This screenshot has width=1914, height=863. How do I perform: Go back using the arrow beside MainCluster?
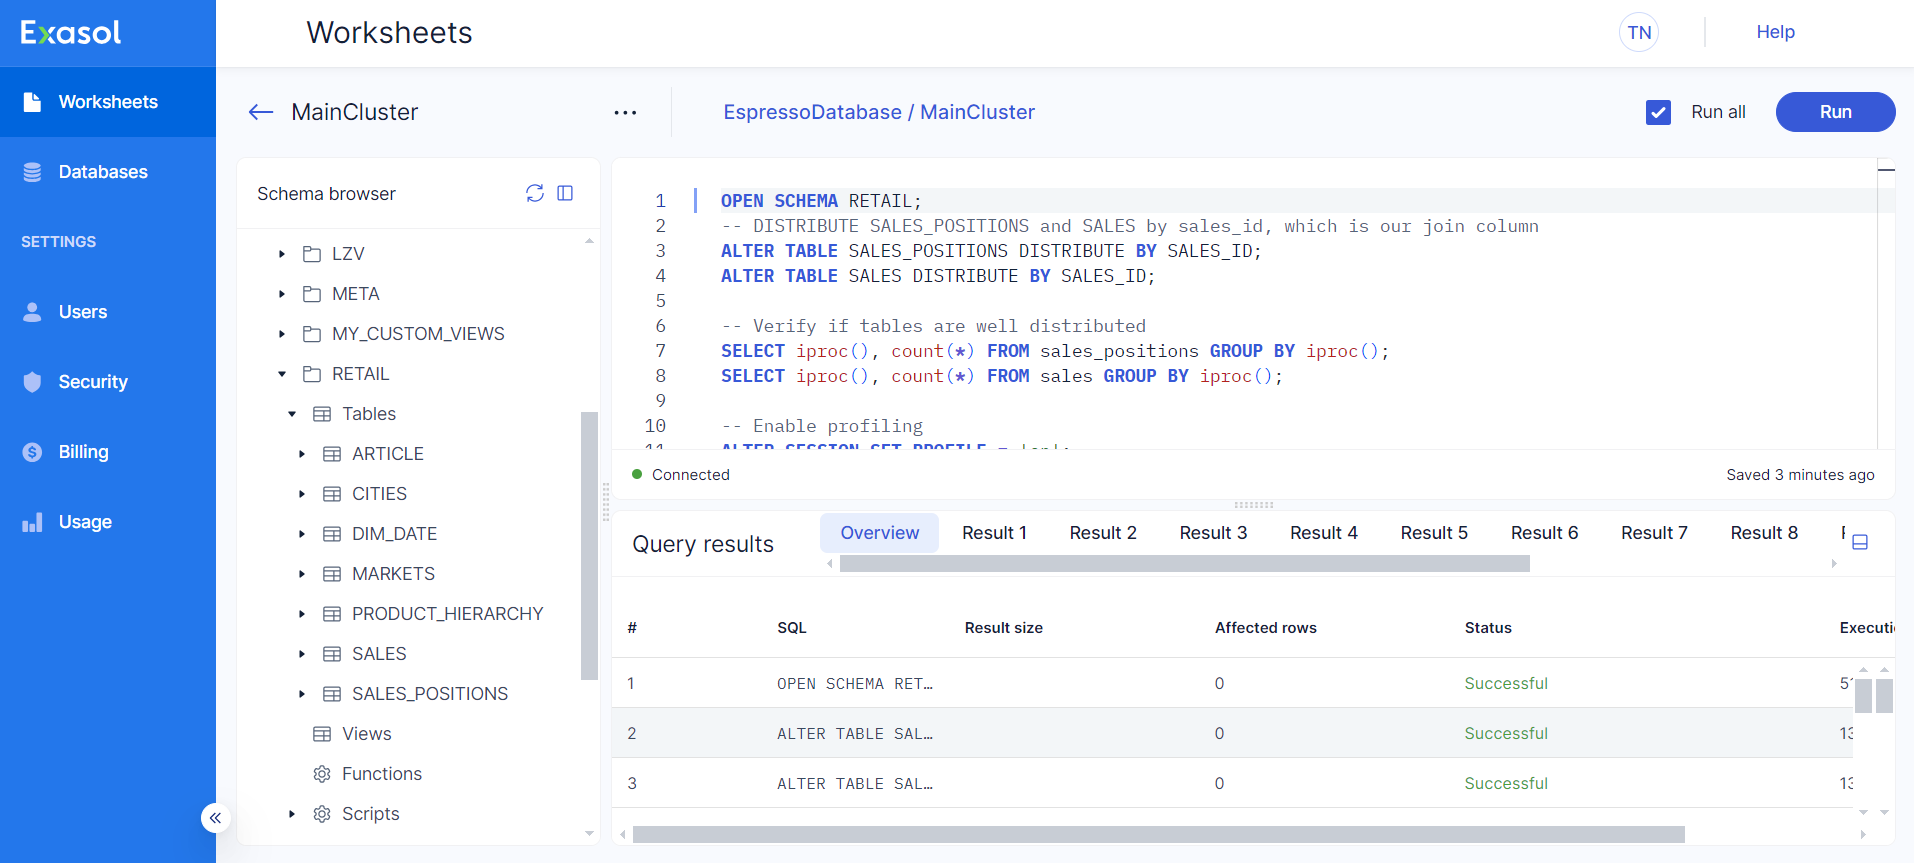(261, 112)
